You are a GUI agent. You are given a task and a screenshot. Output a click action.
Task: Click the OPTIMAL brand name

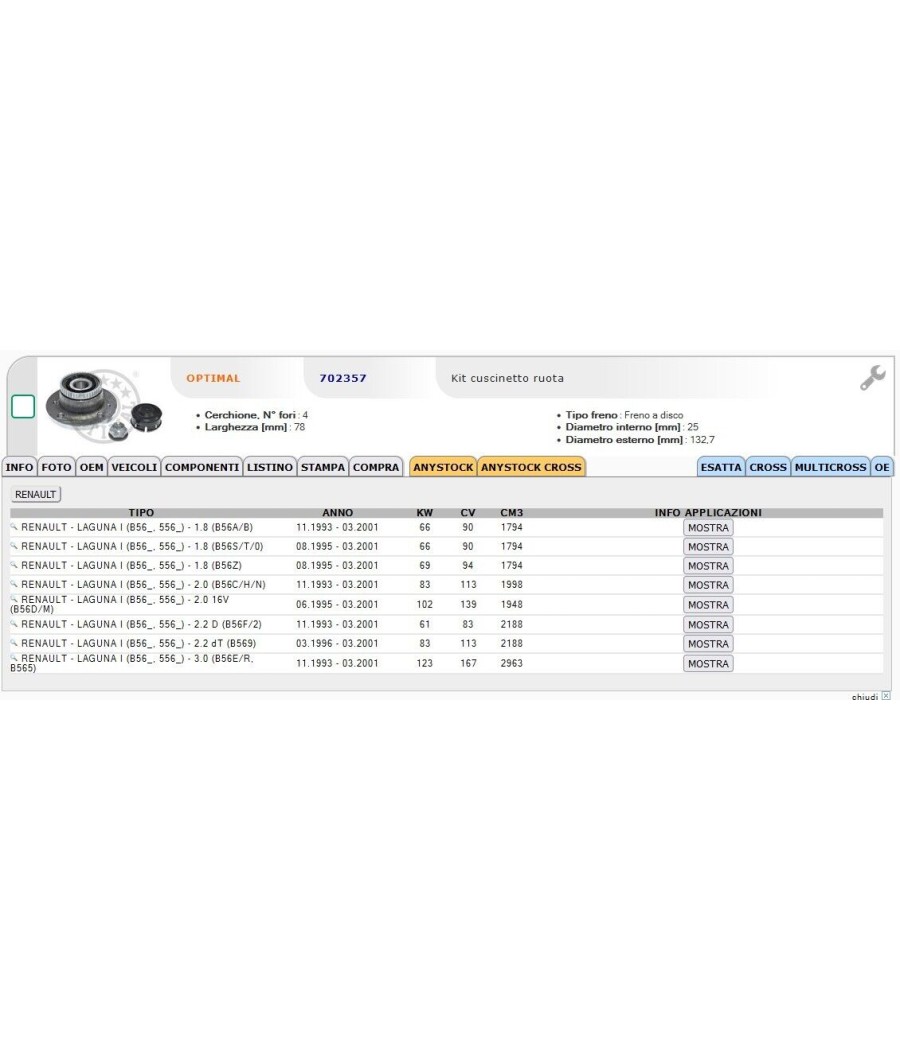pos(213,378)
